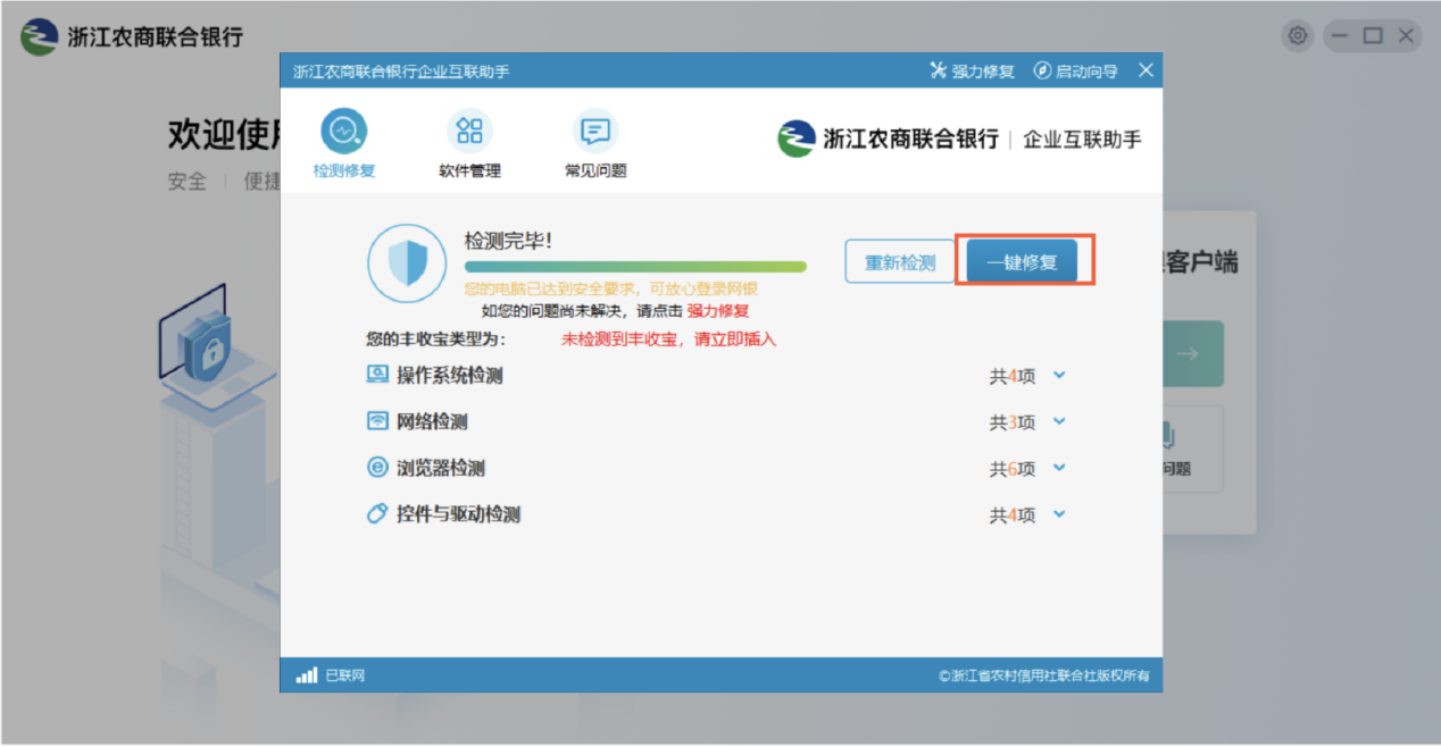This screenshot has height=747, width=1441.
Task: Select the 控件与驱动检测 label
Action: (459, 515)
